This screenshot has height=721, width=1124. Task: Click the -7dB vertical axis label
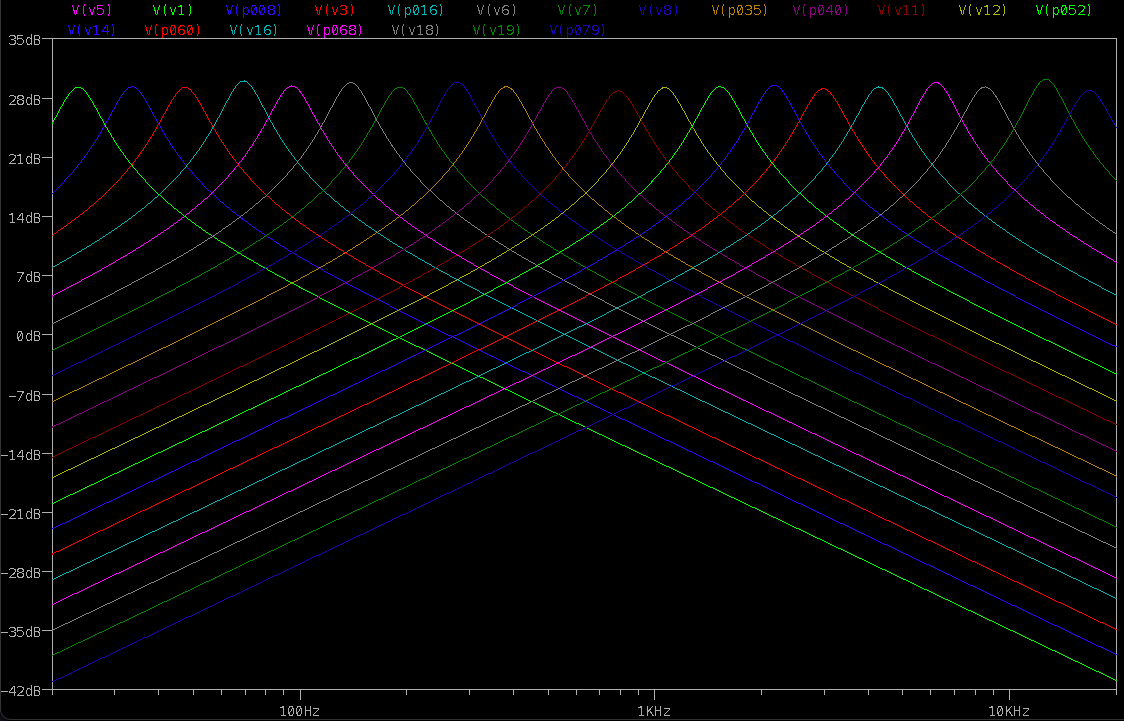pyautogui.click(x=24, y=396)
